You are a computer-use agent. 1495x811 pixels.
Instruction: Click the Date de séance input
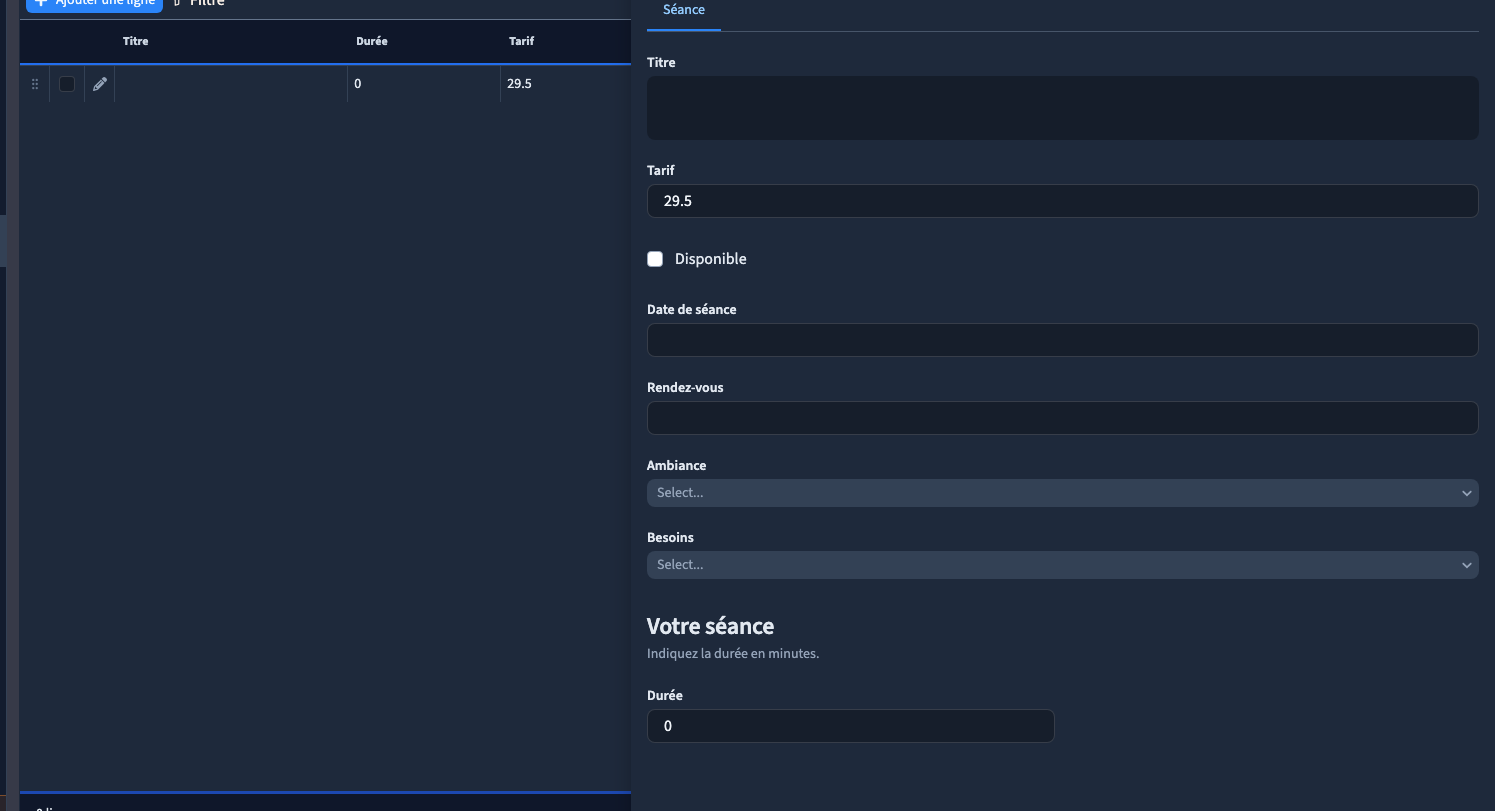coord(1062,340)
